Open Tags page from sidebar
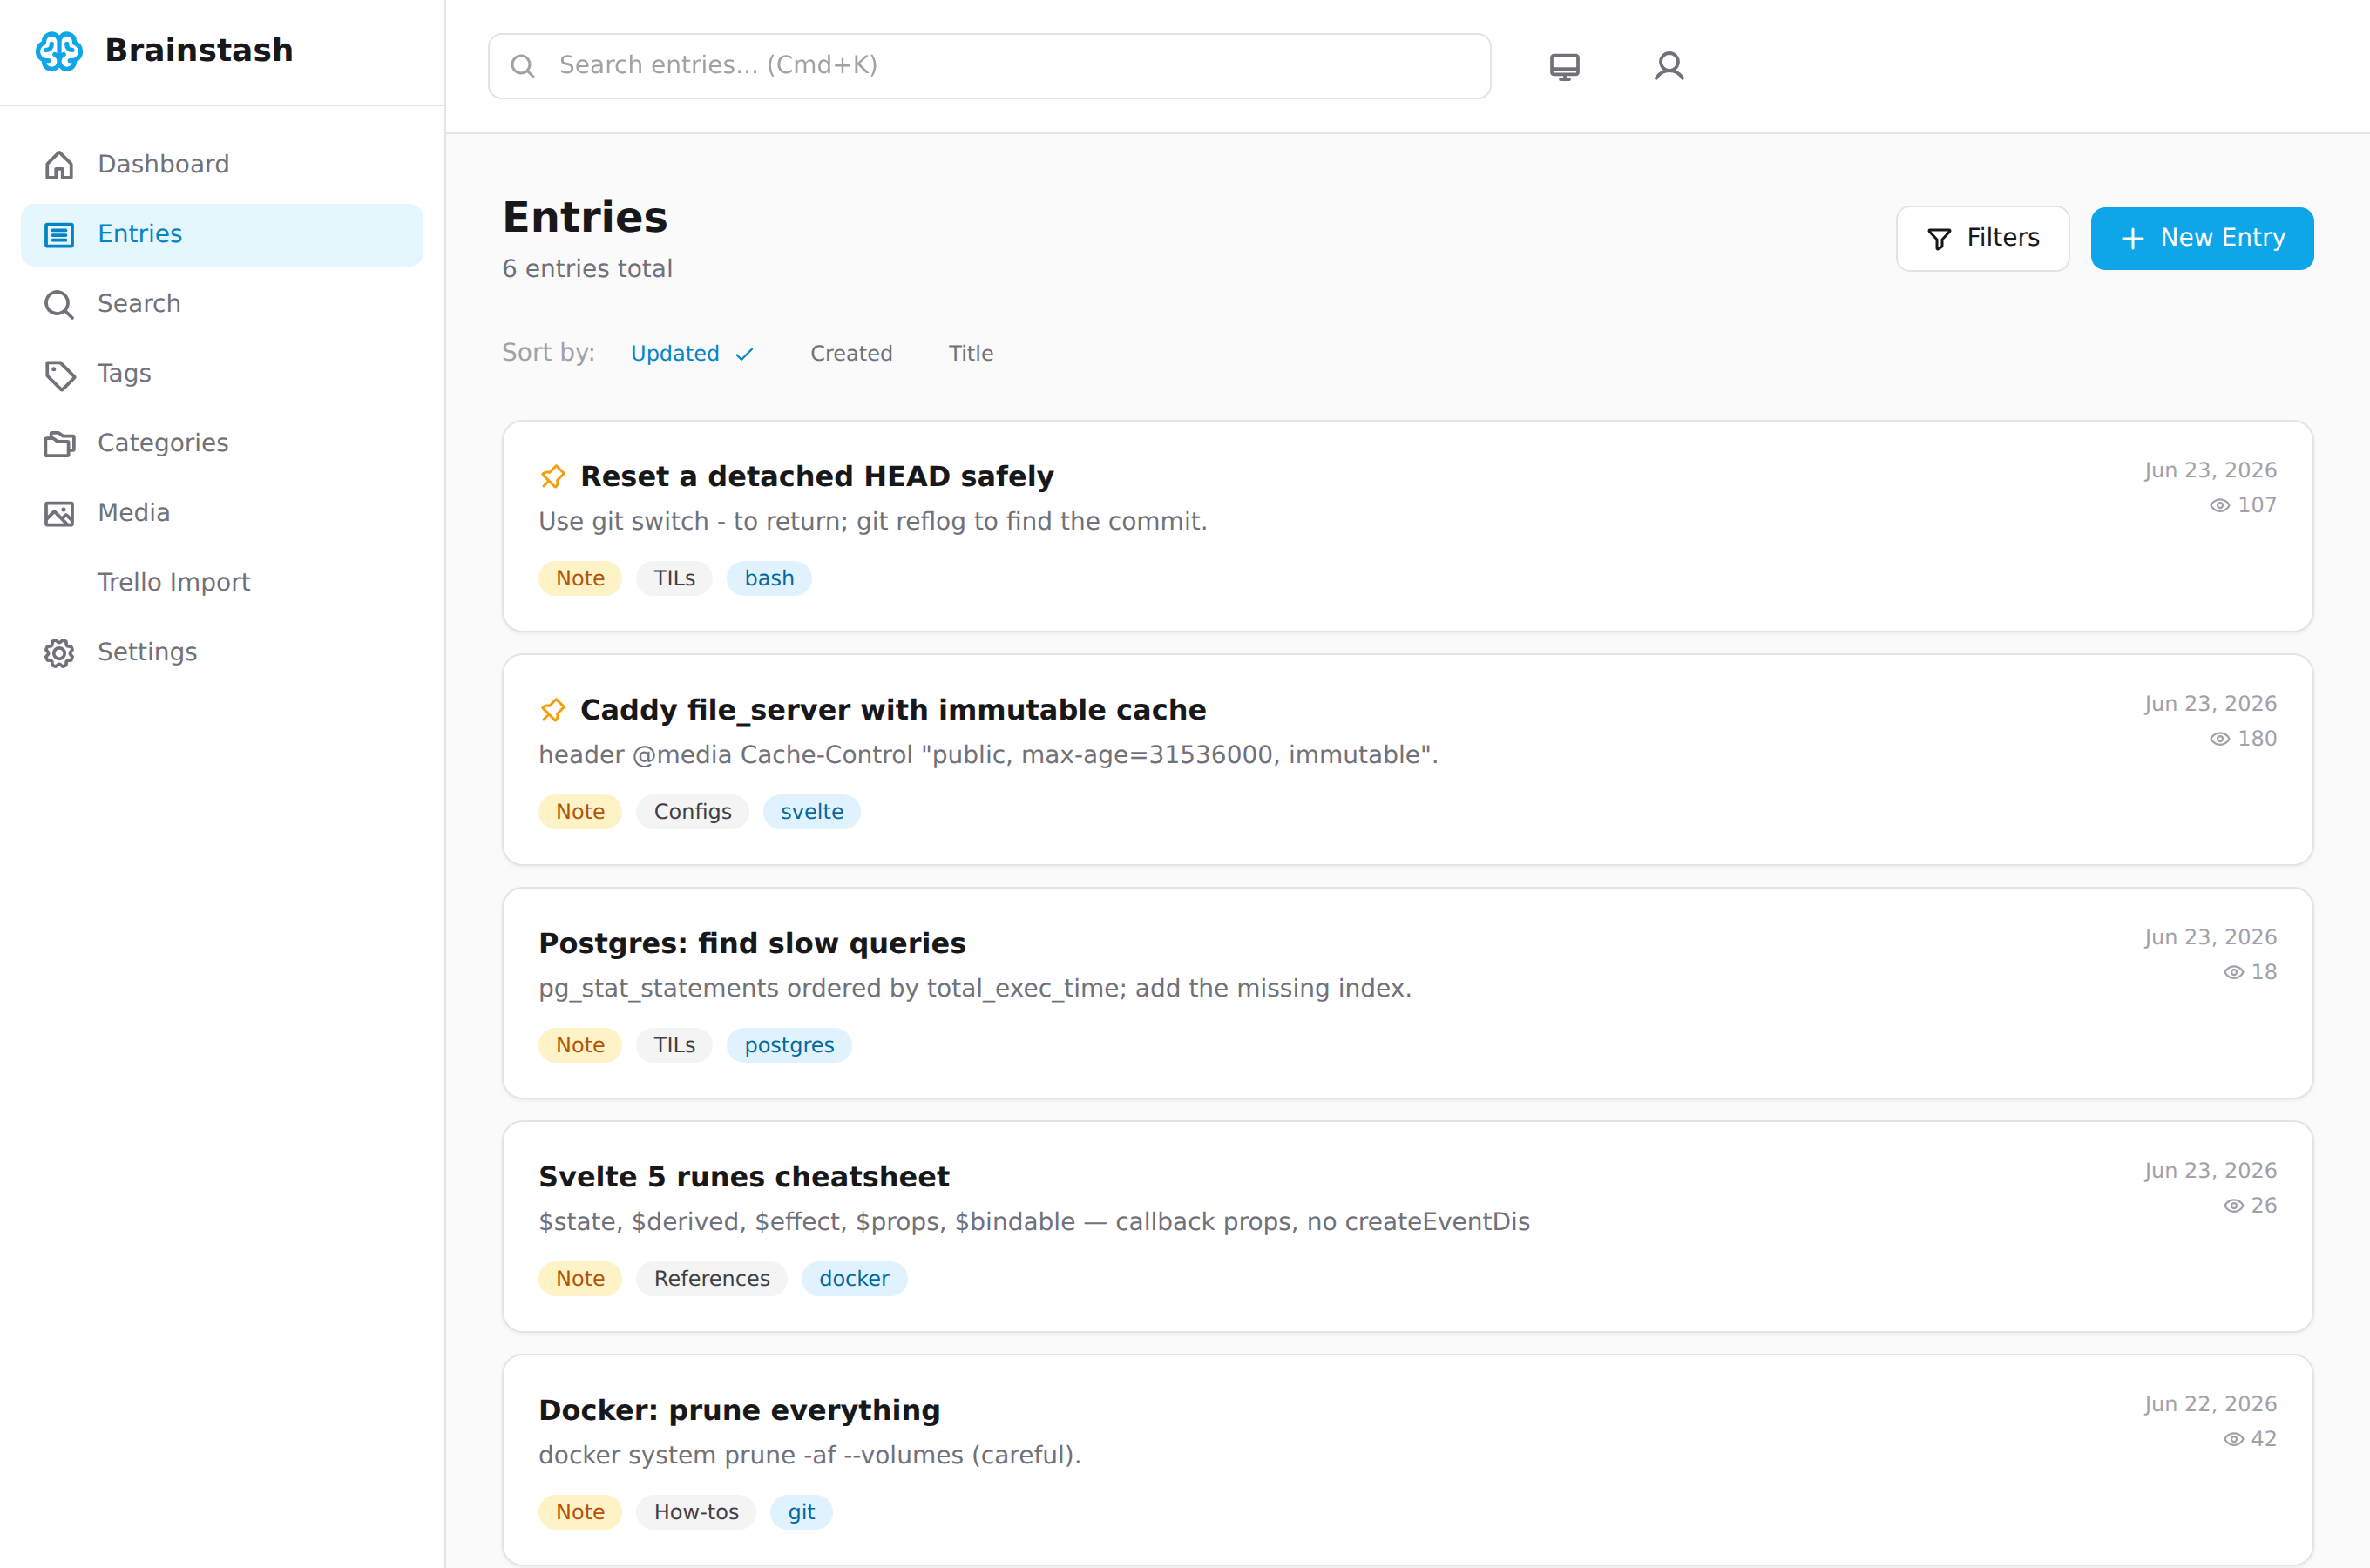The image size is (2370, 1568). click(x=222, y=374)
